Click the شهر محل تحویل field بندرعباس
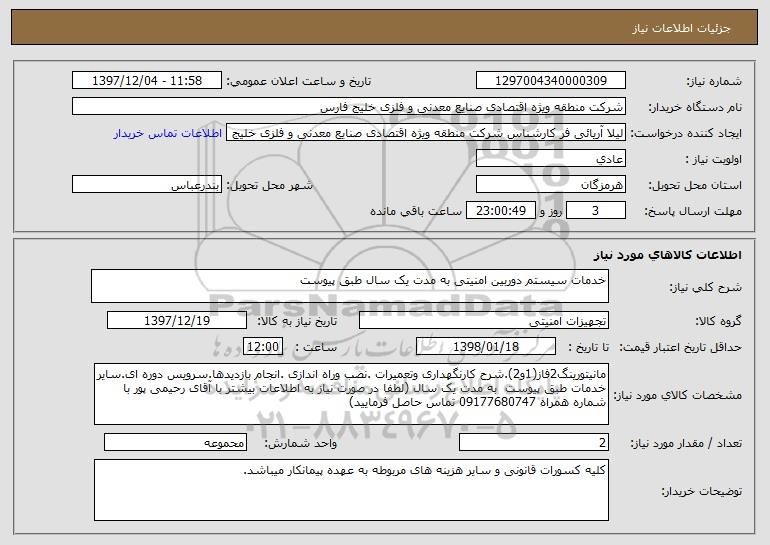Image resolution: width=770 pixels, height=545 pixels. [147, 185]
